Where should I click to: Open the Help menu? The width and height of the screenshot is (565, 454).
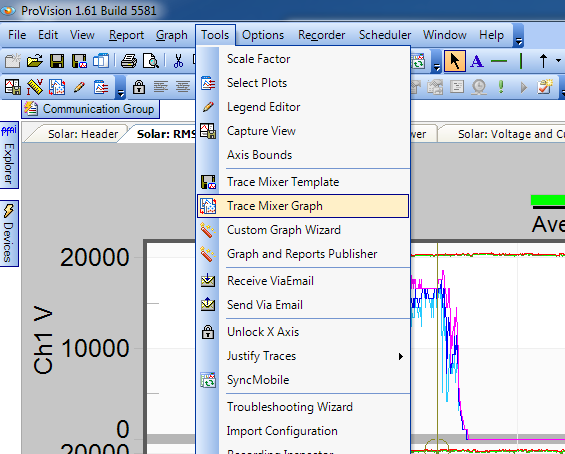[491, 35]
